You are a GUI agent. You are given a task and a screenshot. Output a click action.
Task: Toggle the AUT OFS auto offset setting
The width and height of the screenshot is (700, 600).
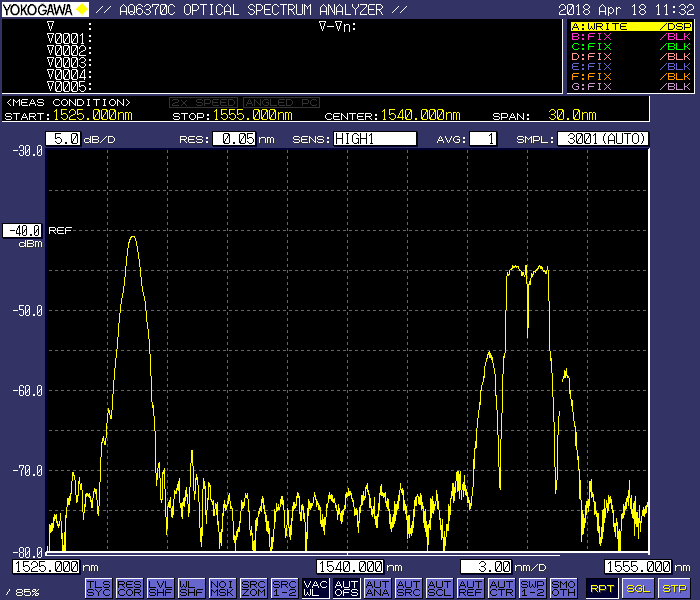coord(346,588)
